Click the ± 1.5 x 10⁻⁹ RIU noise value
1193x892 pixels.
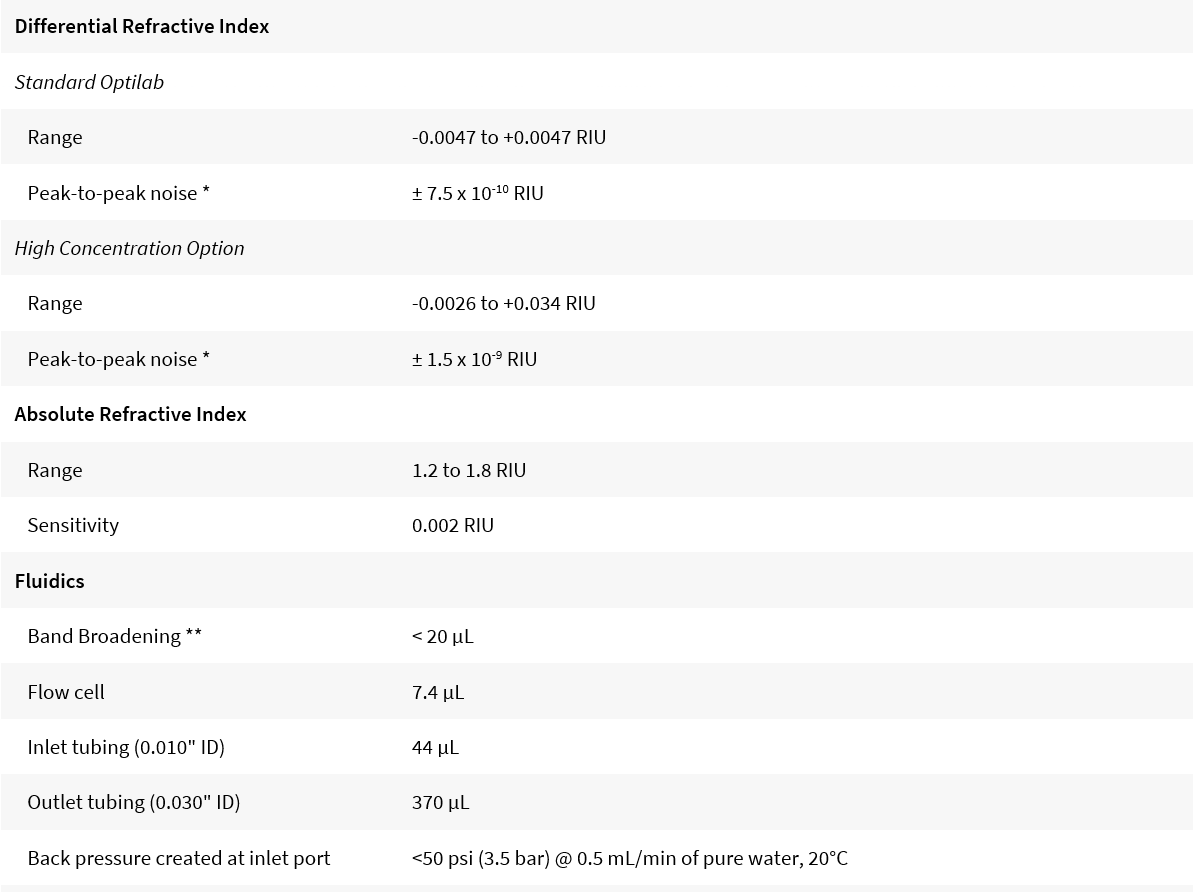coord(474,359)
